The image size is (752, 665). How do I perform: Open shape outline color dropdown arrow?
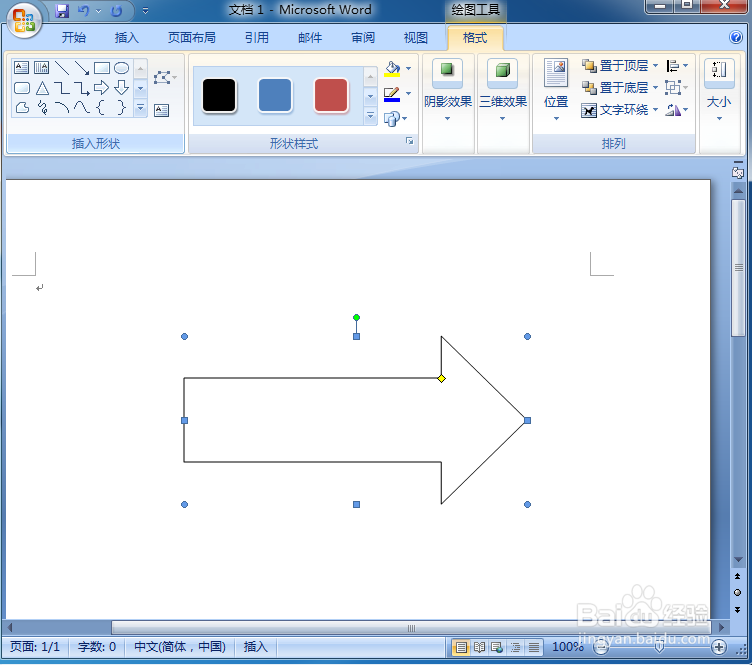409,94
